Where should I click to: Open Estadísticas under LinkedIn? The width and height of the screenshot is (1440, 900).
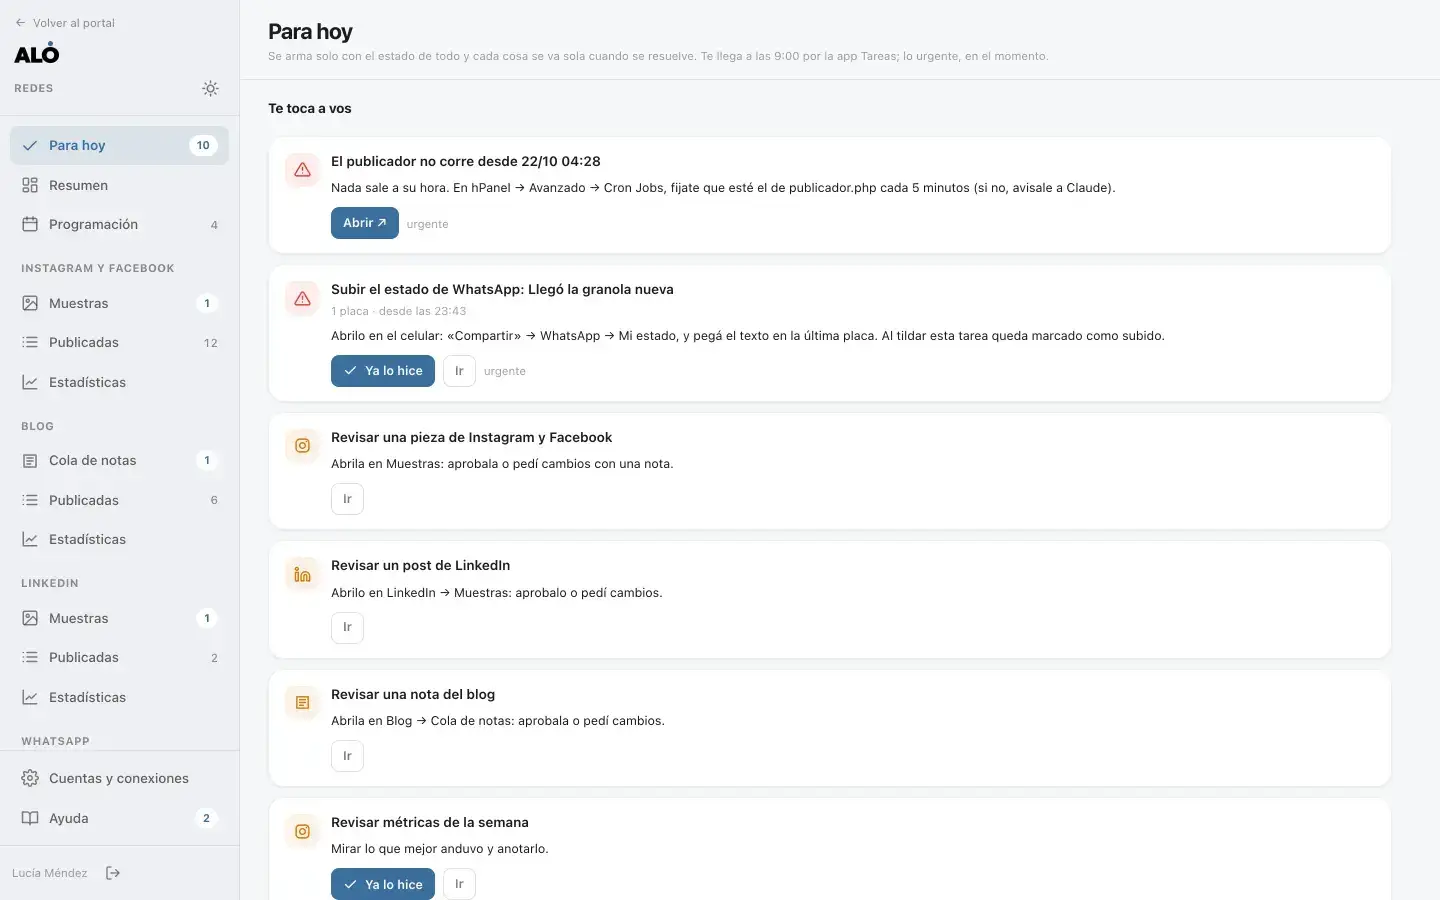(119, 697)
